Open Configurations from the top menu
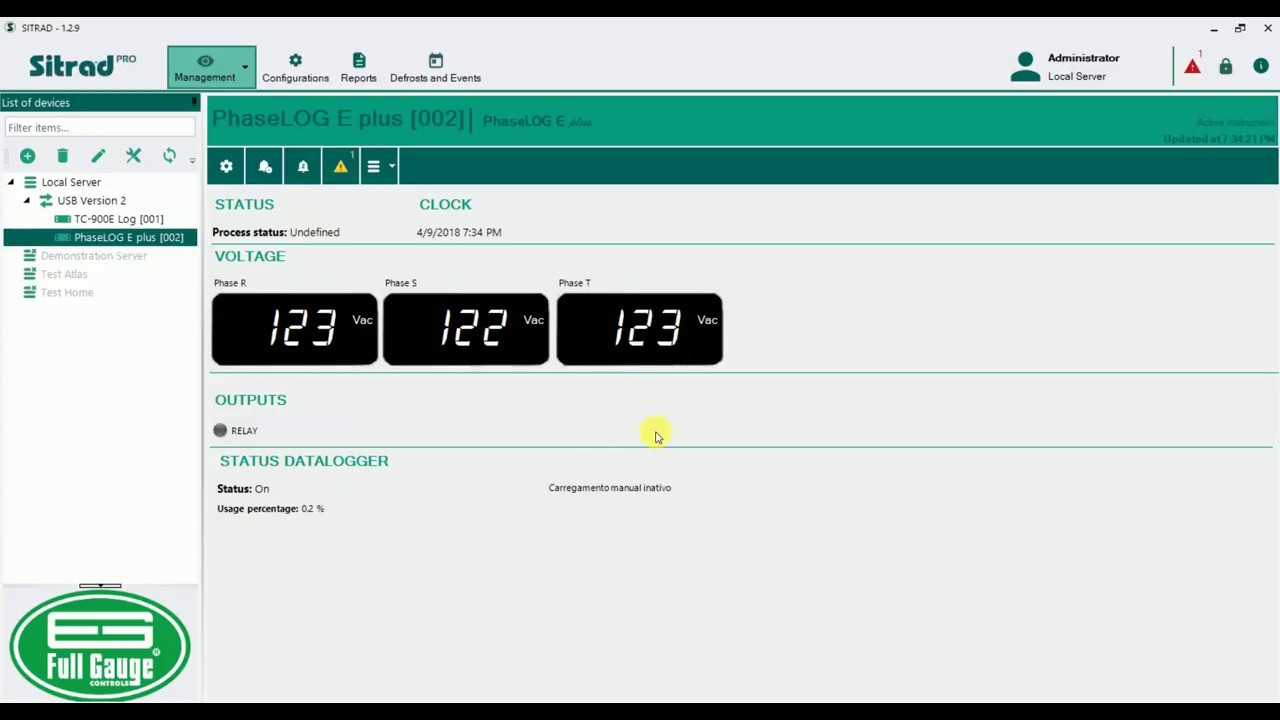 (x=295, y=68)
